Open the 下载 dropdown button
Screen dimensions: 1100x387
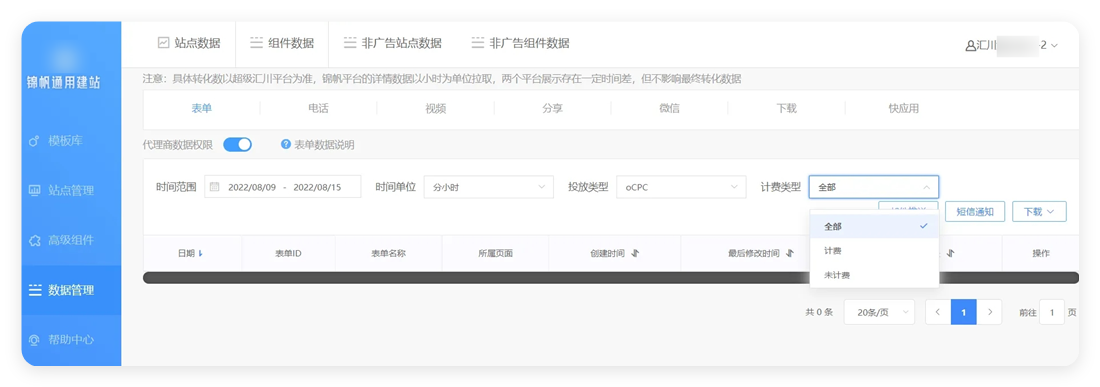(1039, 212)
